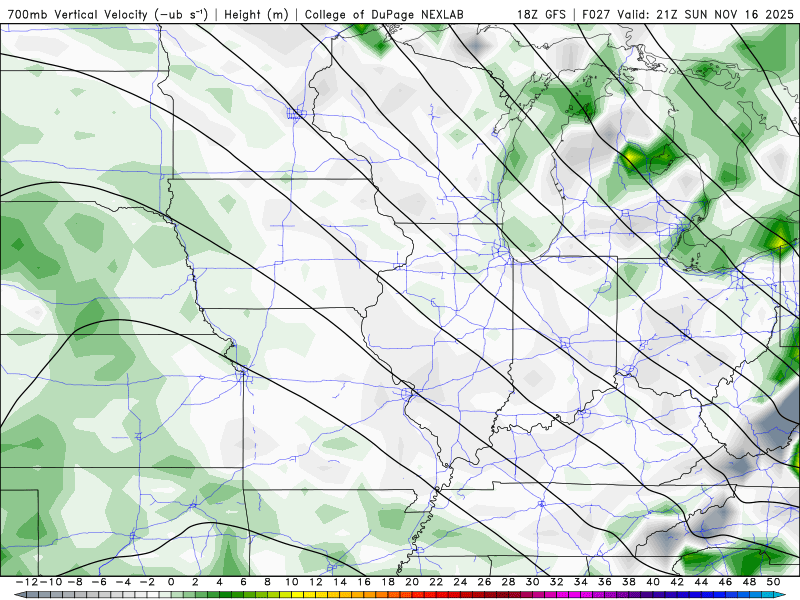800x600 pixels.
Task: Click 'Valid: 21Z SUN NOV 16 2025' text
Action: click(x=706, y=14)
